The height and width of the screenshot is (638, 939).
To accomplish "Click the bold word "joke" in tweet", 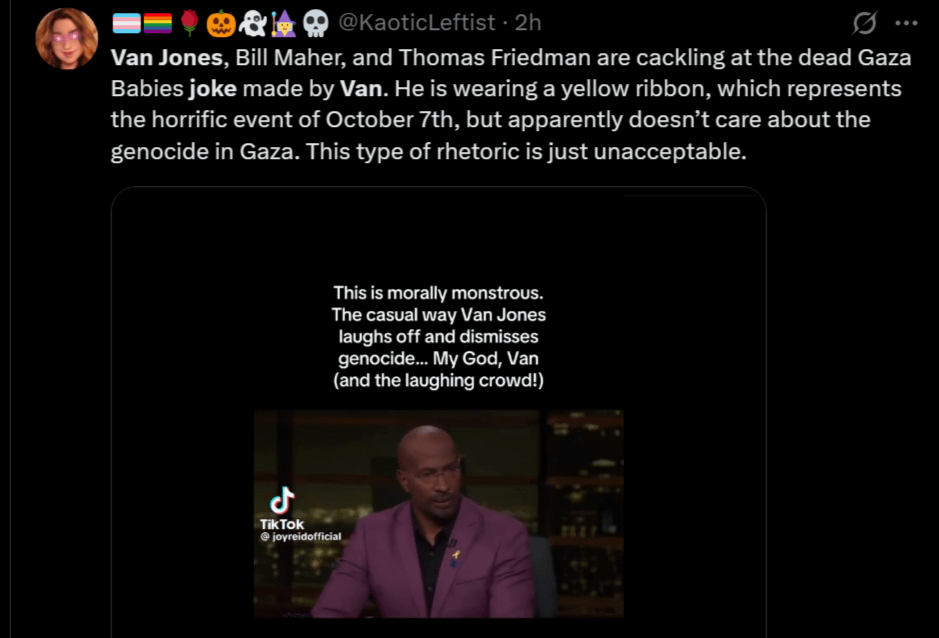I will [213, 89].
